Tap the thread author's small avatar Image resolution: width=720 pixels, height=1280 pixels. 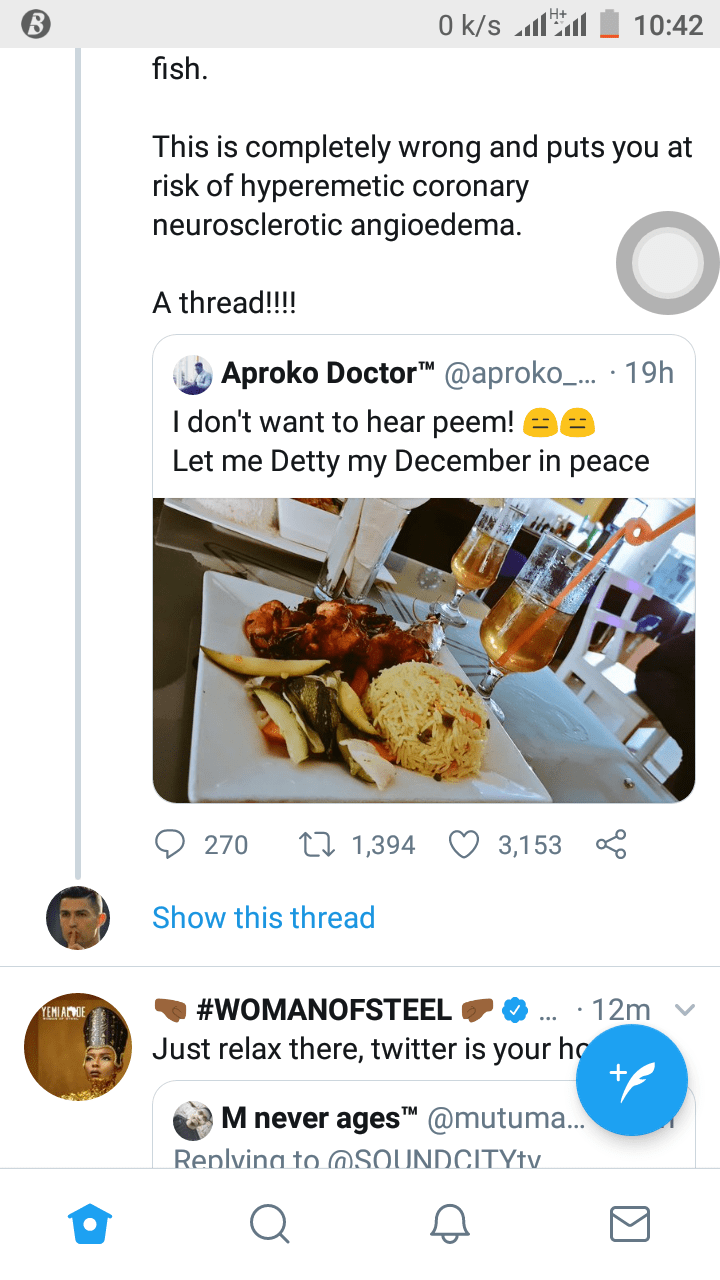coord(78,917)
